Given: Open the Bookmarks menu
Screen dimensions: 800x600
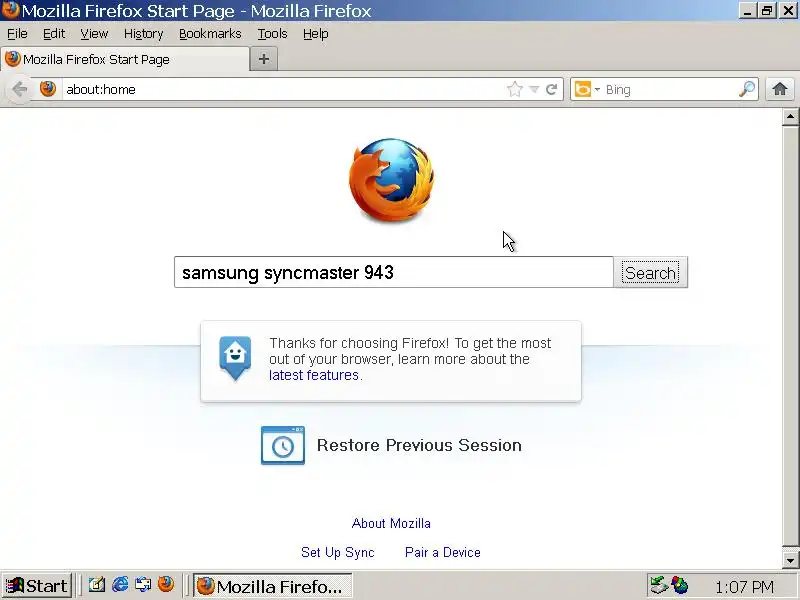Looking at the screenshot, I should [210, 34].
